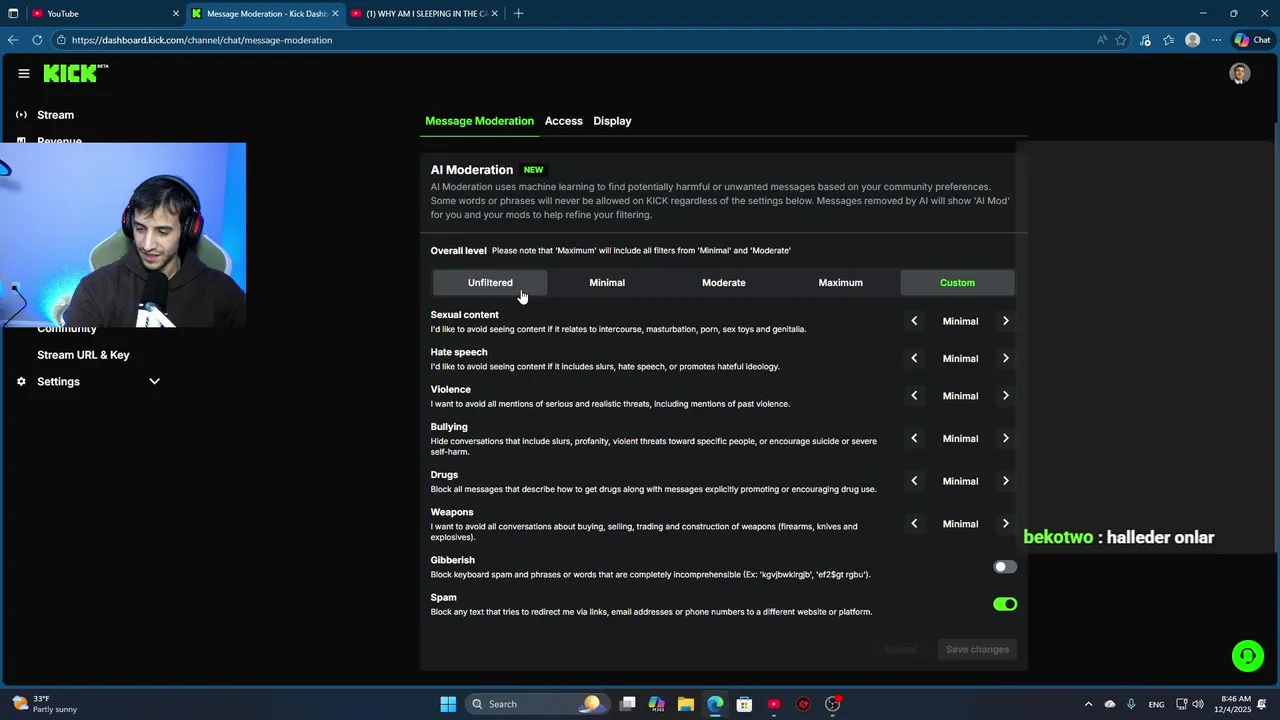
Task: Decrease the Drugs level with the left arrow
Action: click(x=914, y=481)
